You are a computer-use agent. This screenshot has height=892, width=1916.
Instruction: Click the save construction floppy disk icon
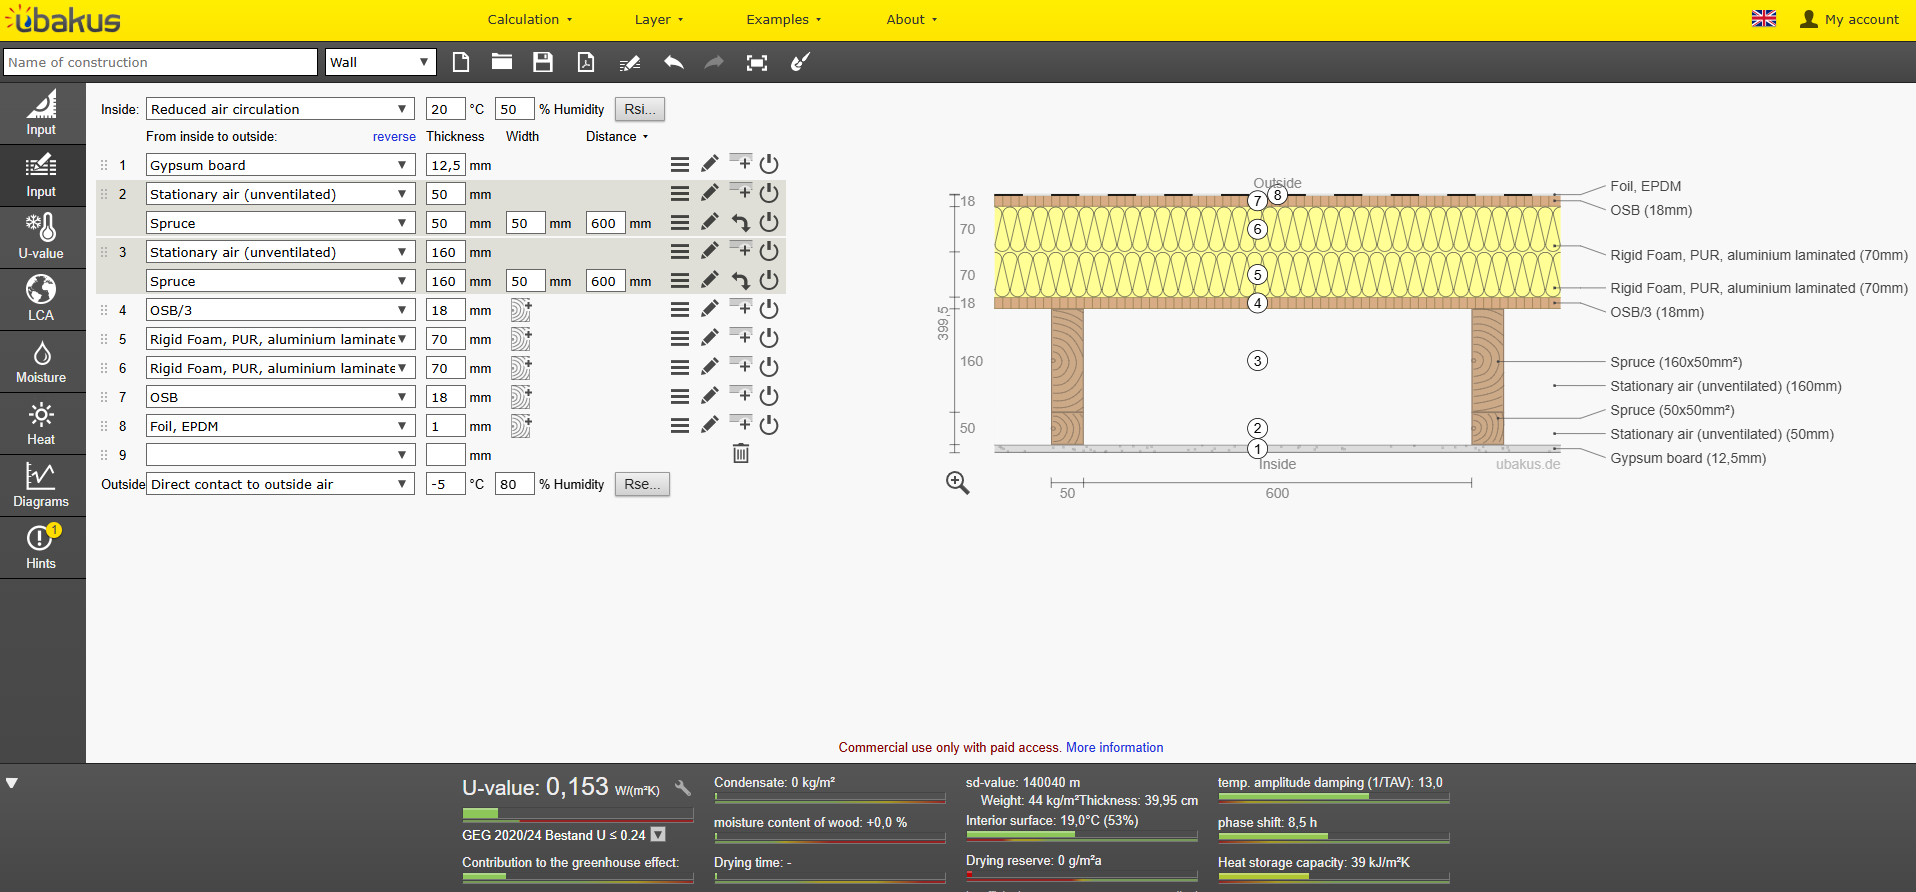543,62
